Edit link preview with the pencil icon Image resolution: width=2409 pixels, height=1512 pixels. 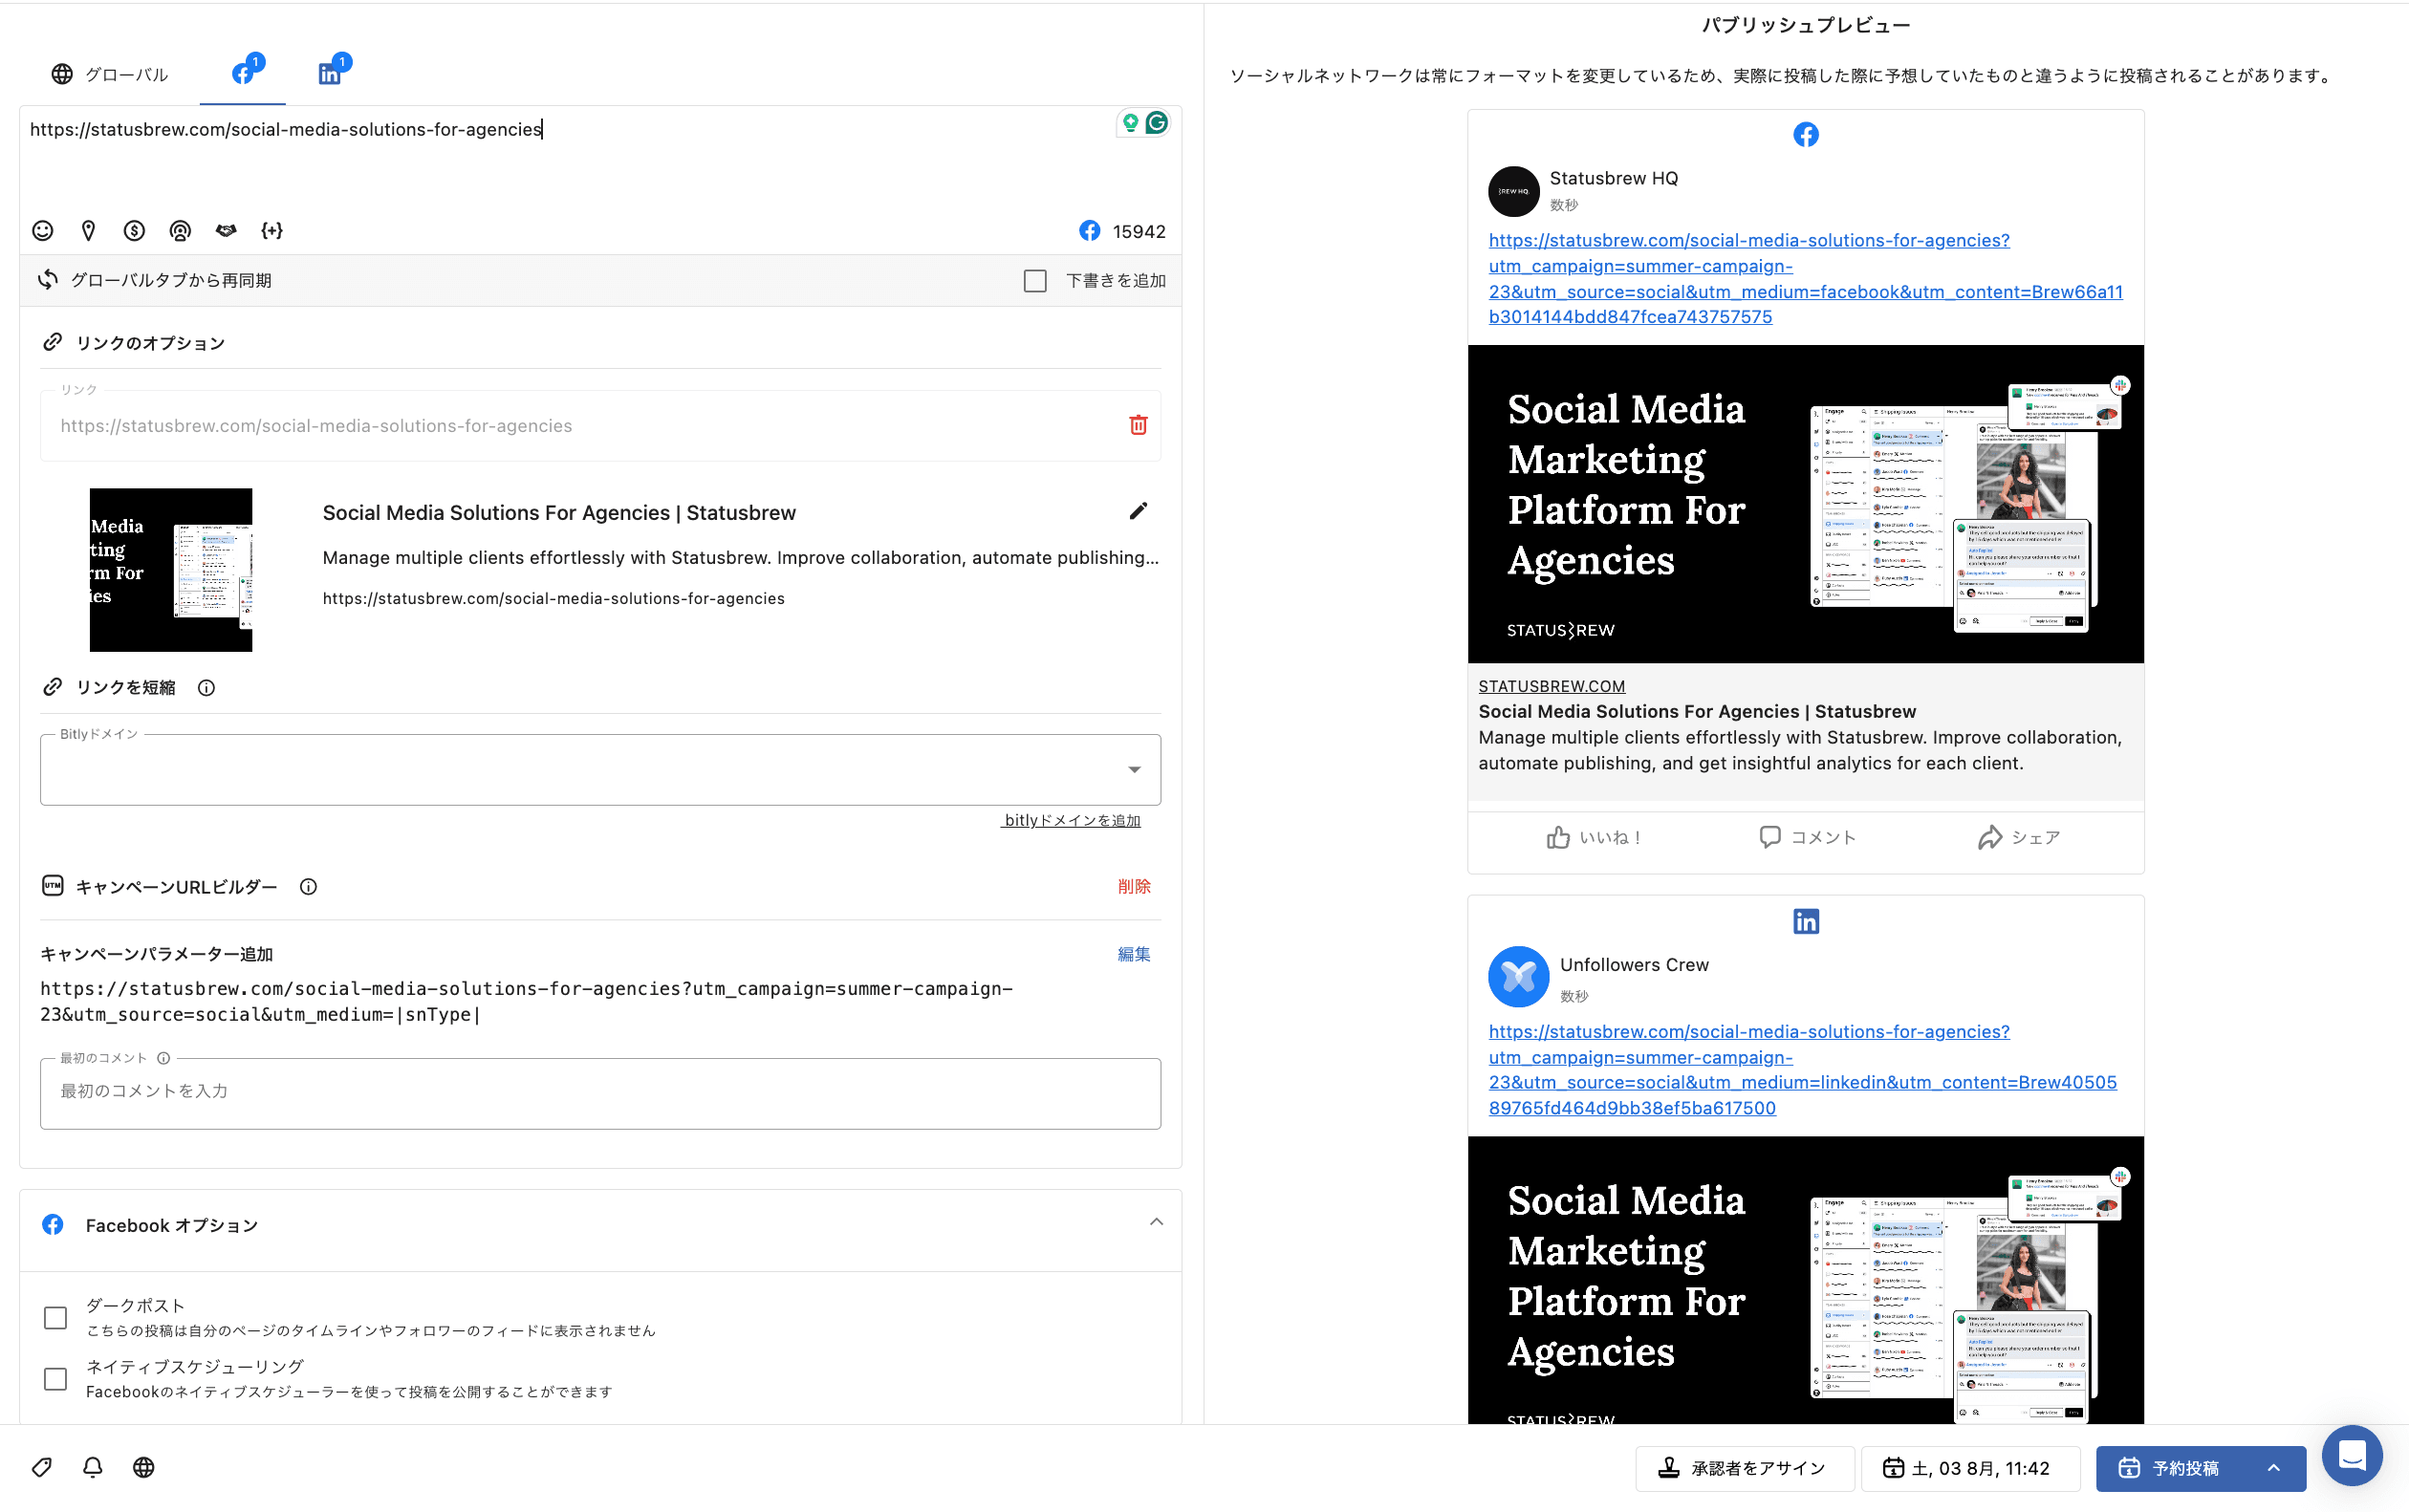coord(1138,511)
